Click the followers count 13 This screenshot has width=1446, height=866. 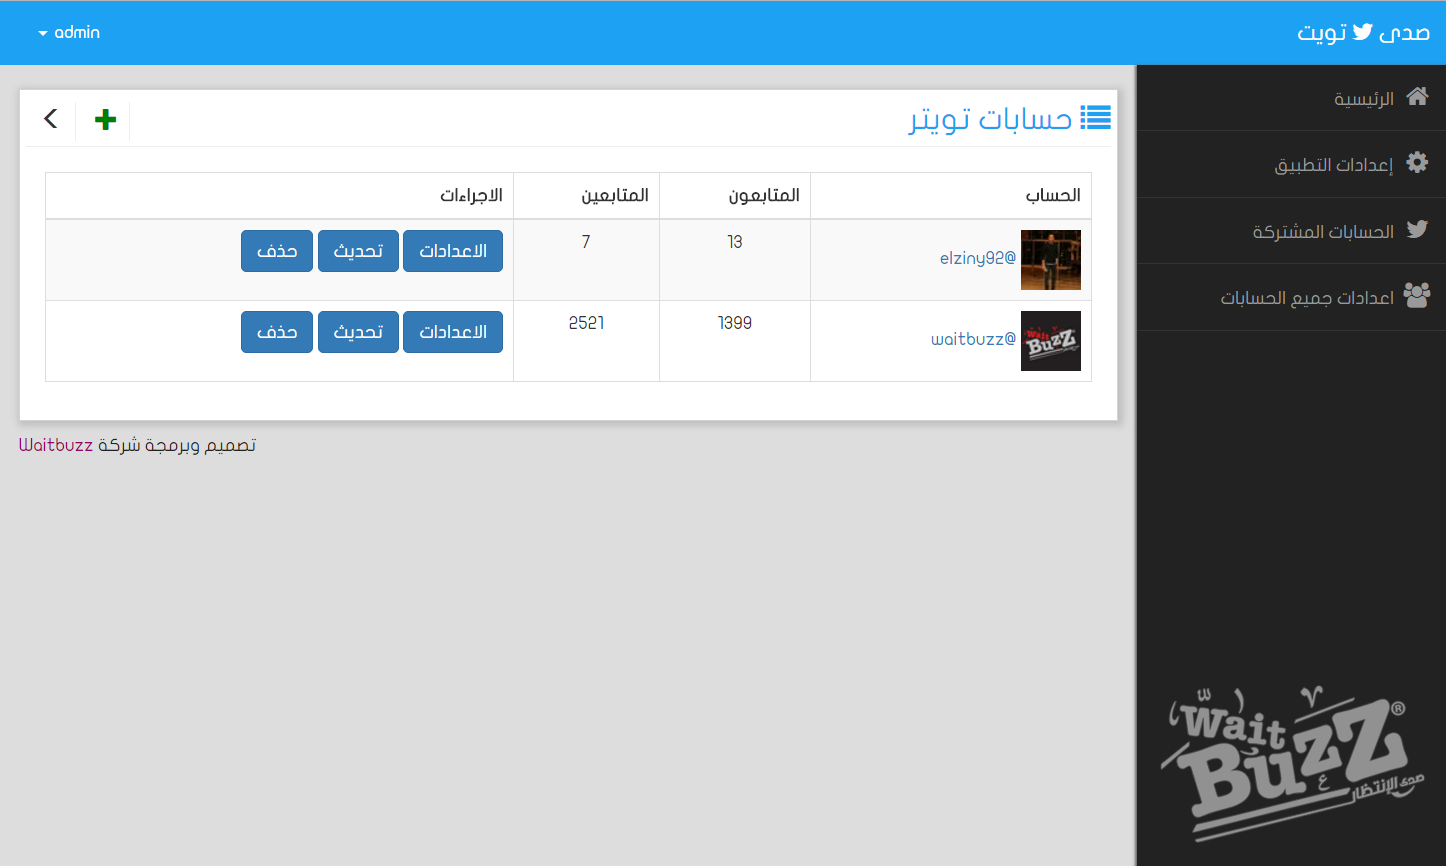coord(735,242)
